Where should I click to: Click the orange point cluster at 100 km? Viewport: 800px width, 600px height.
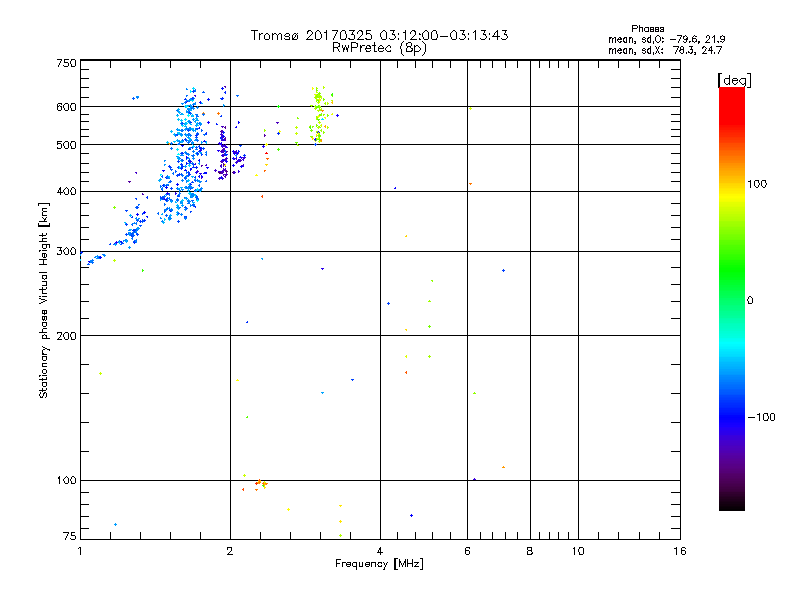pyautogui.click(x=259, y=483)
